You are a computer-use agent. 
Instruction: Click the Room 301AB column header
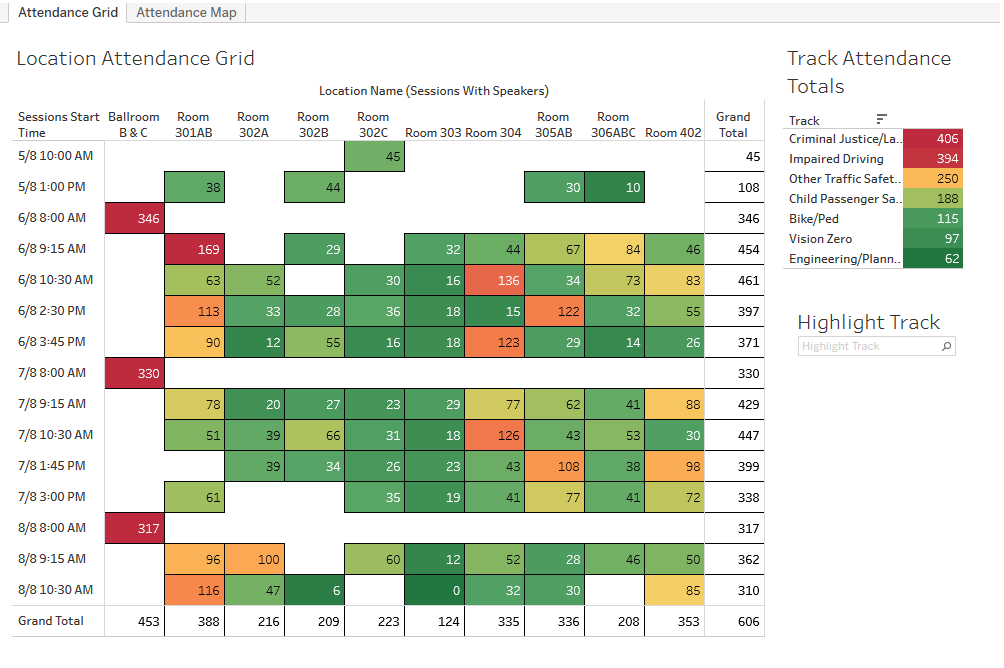tap(194, 125)
